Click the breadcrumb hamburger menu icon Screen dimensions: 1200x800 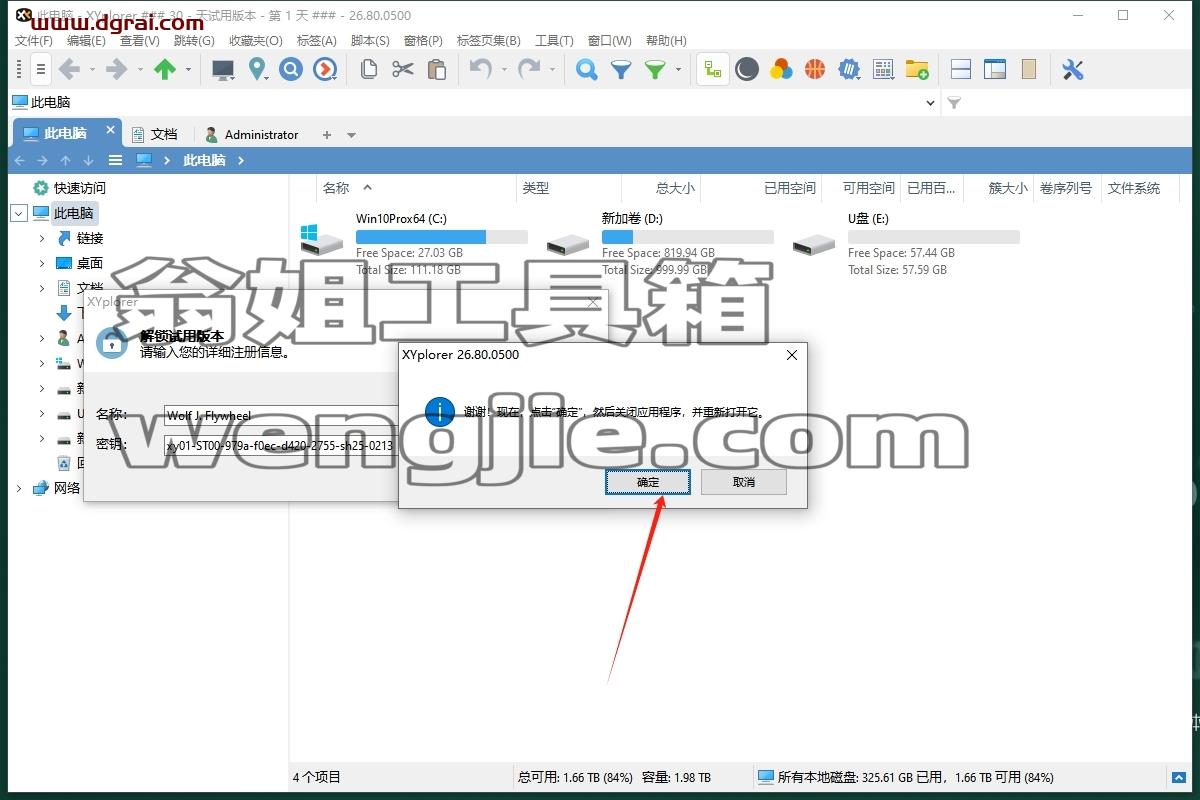(115, 160)
